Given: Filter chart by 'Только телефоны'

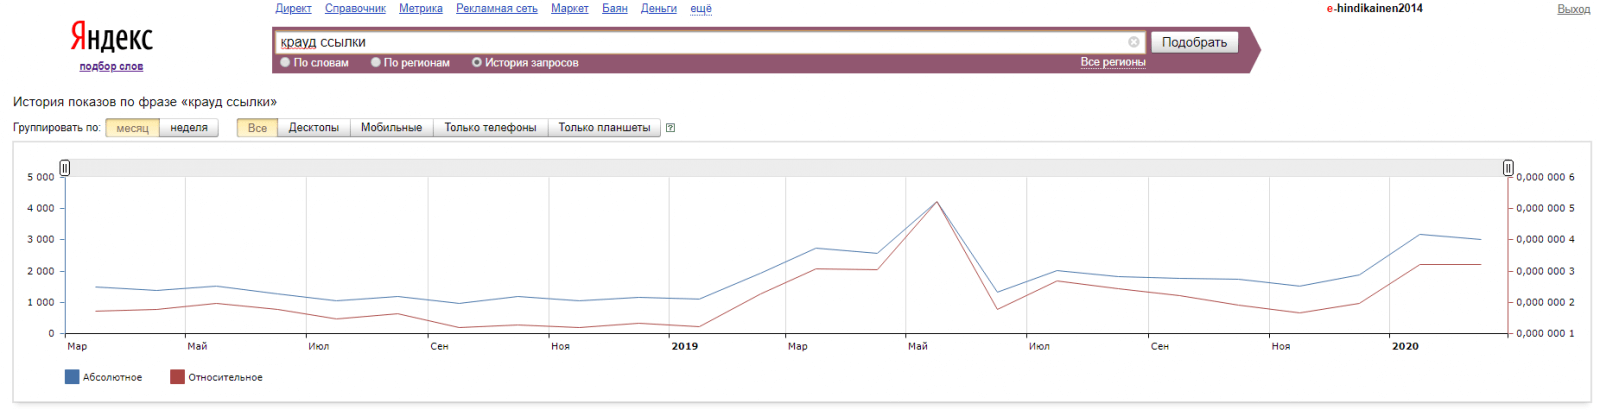Looking at the screenshot, I should [490, 128].
